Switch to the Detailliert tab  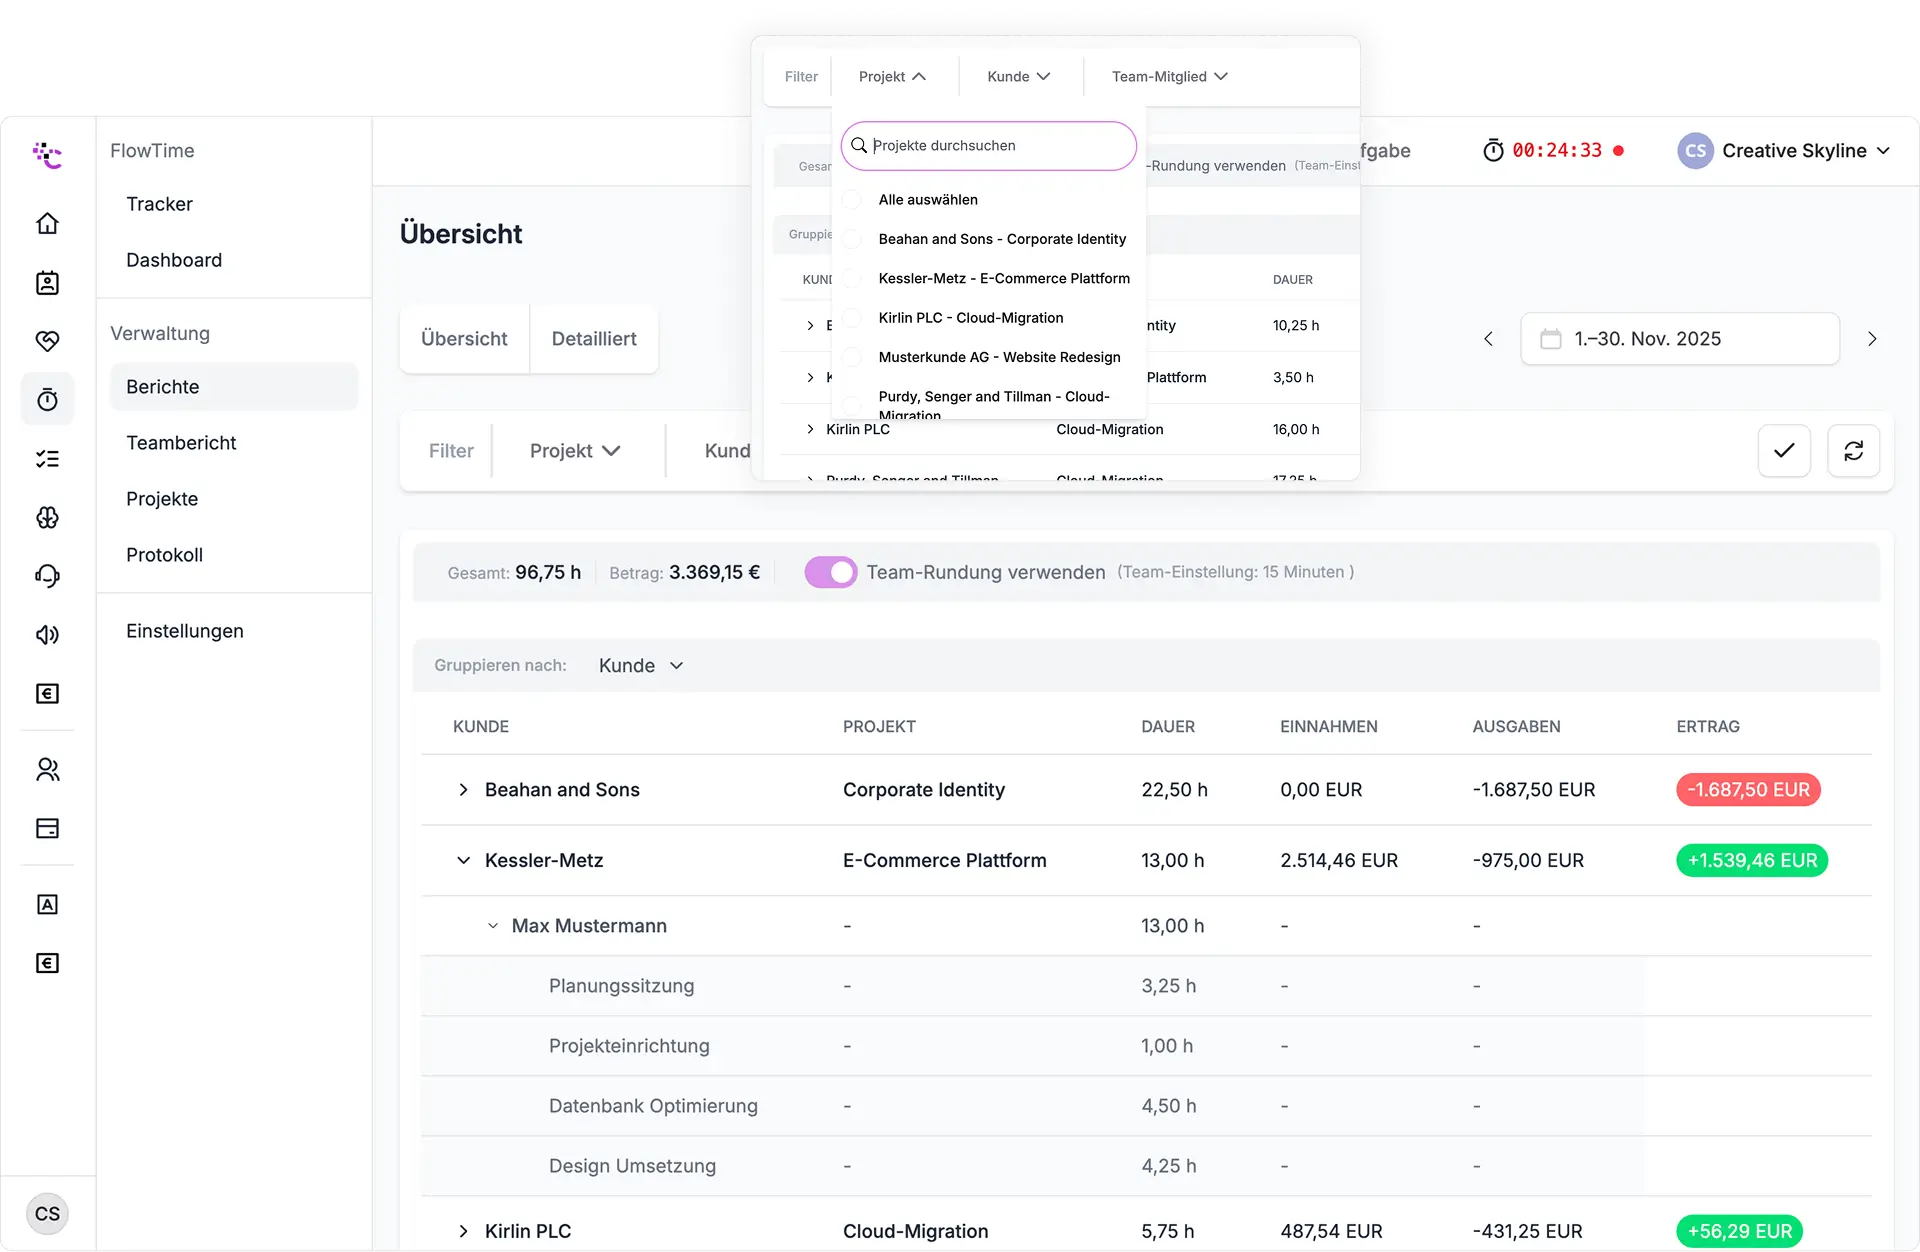coord(594,339)
